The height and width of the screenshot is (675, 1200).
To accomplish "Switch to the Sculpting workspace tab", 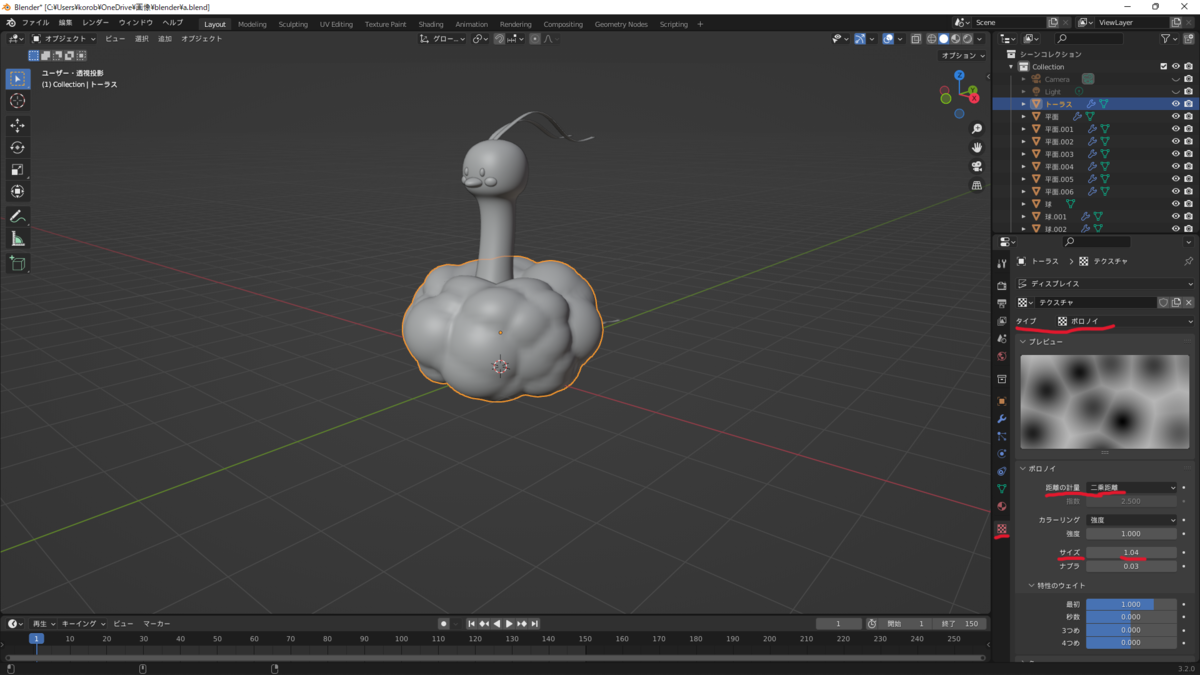I will (293, 24).
